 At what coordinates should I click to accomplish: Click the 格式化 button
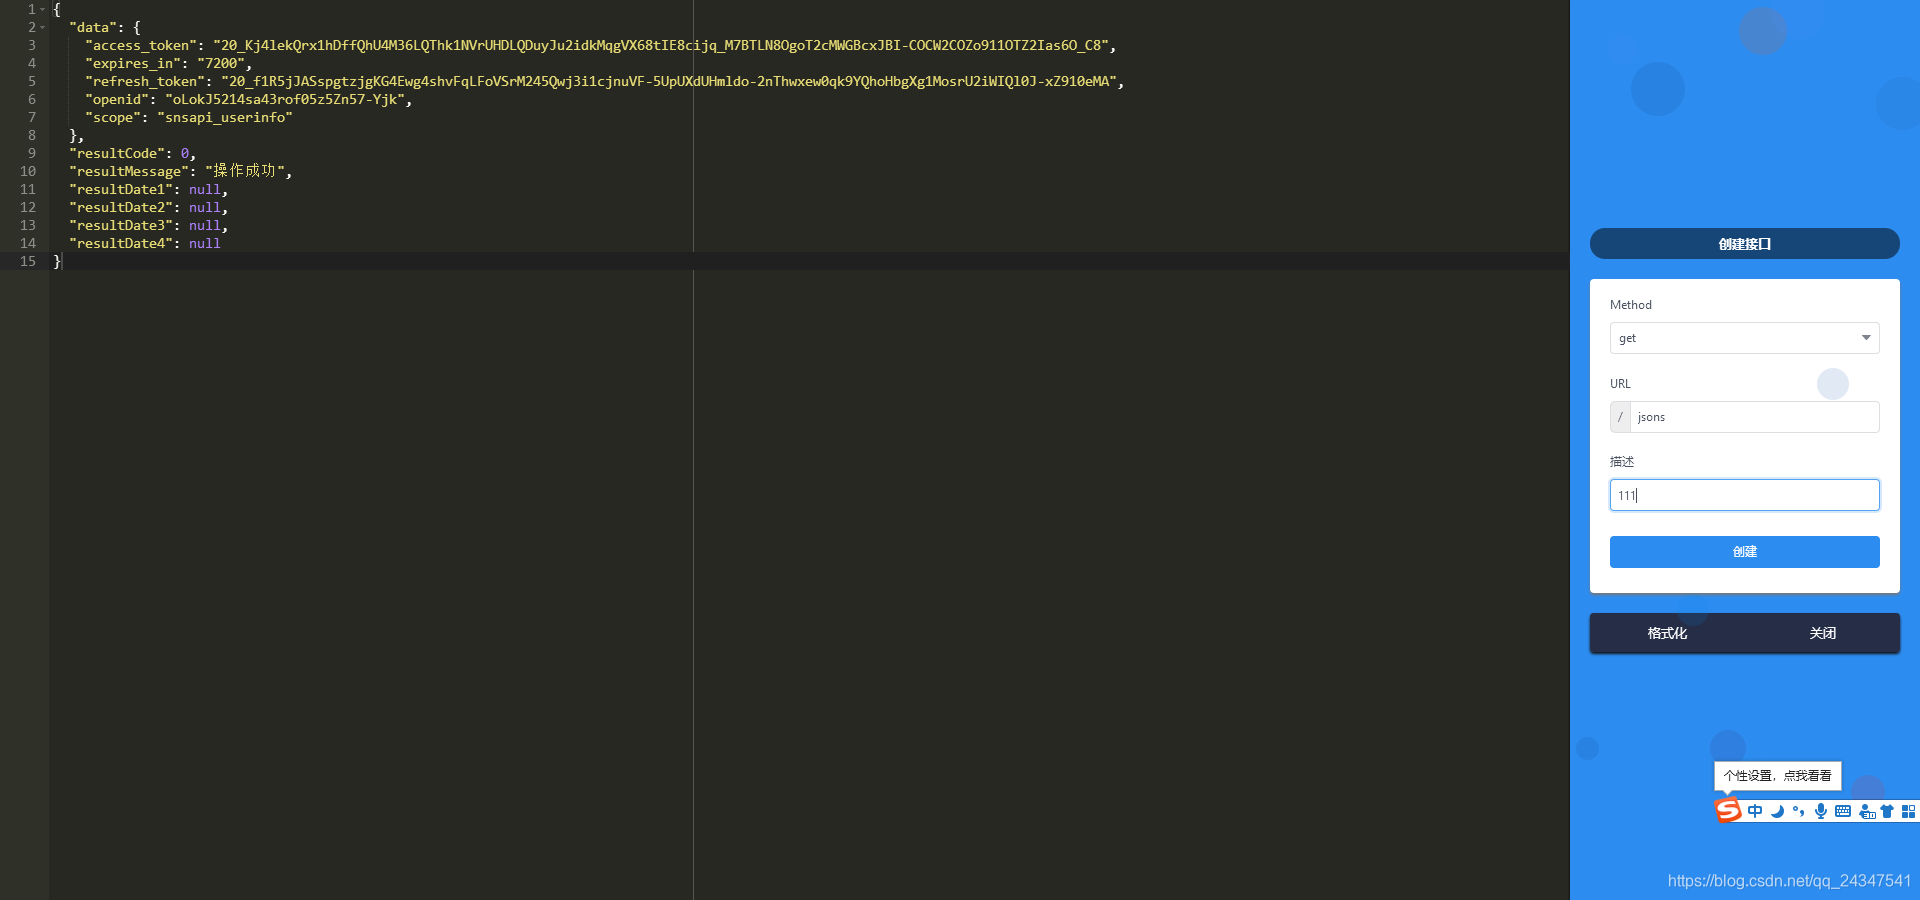(x=1667, y=633)
